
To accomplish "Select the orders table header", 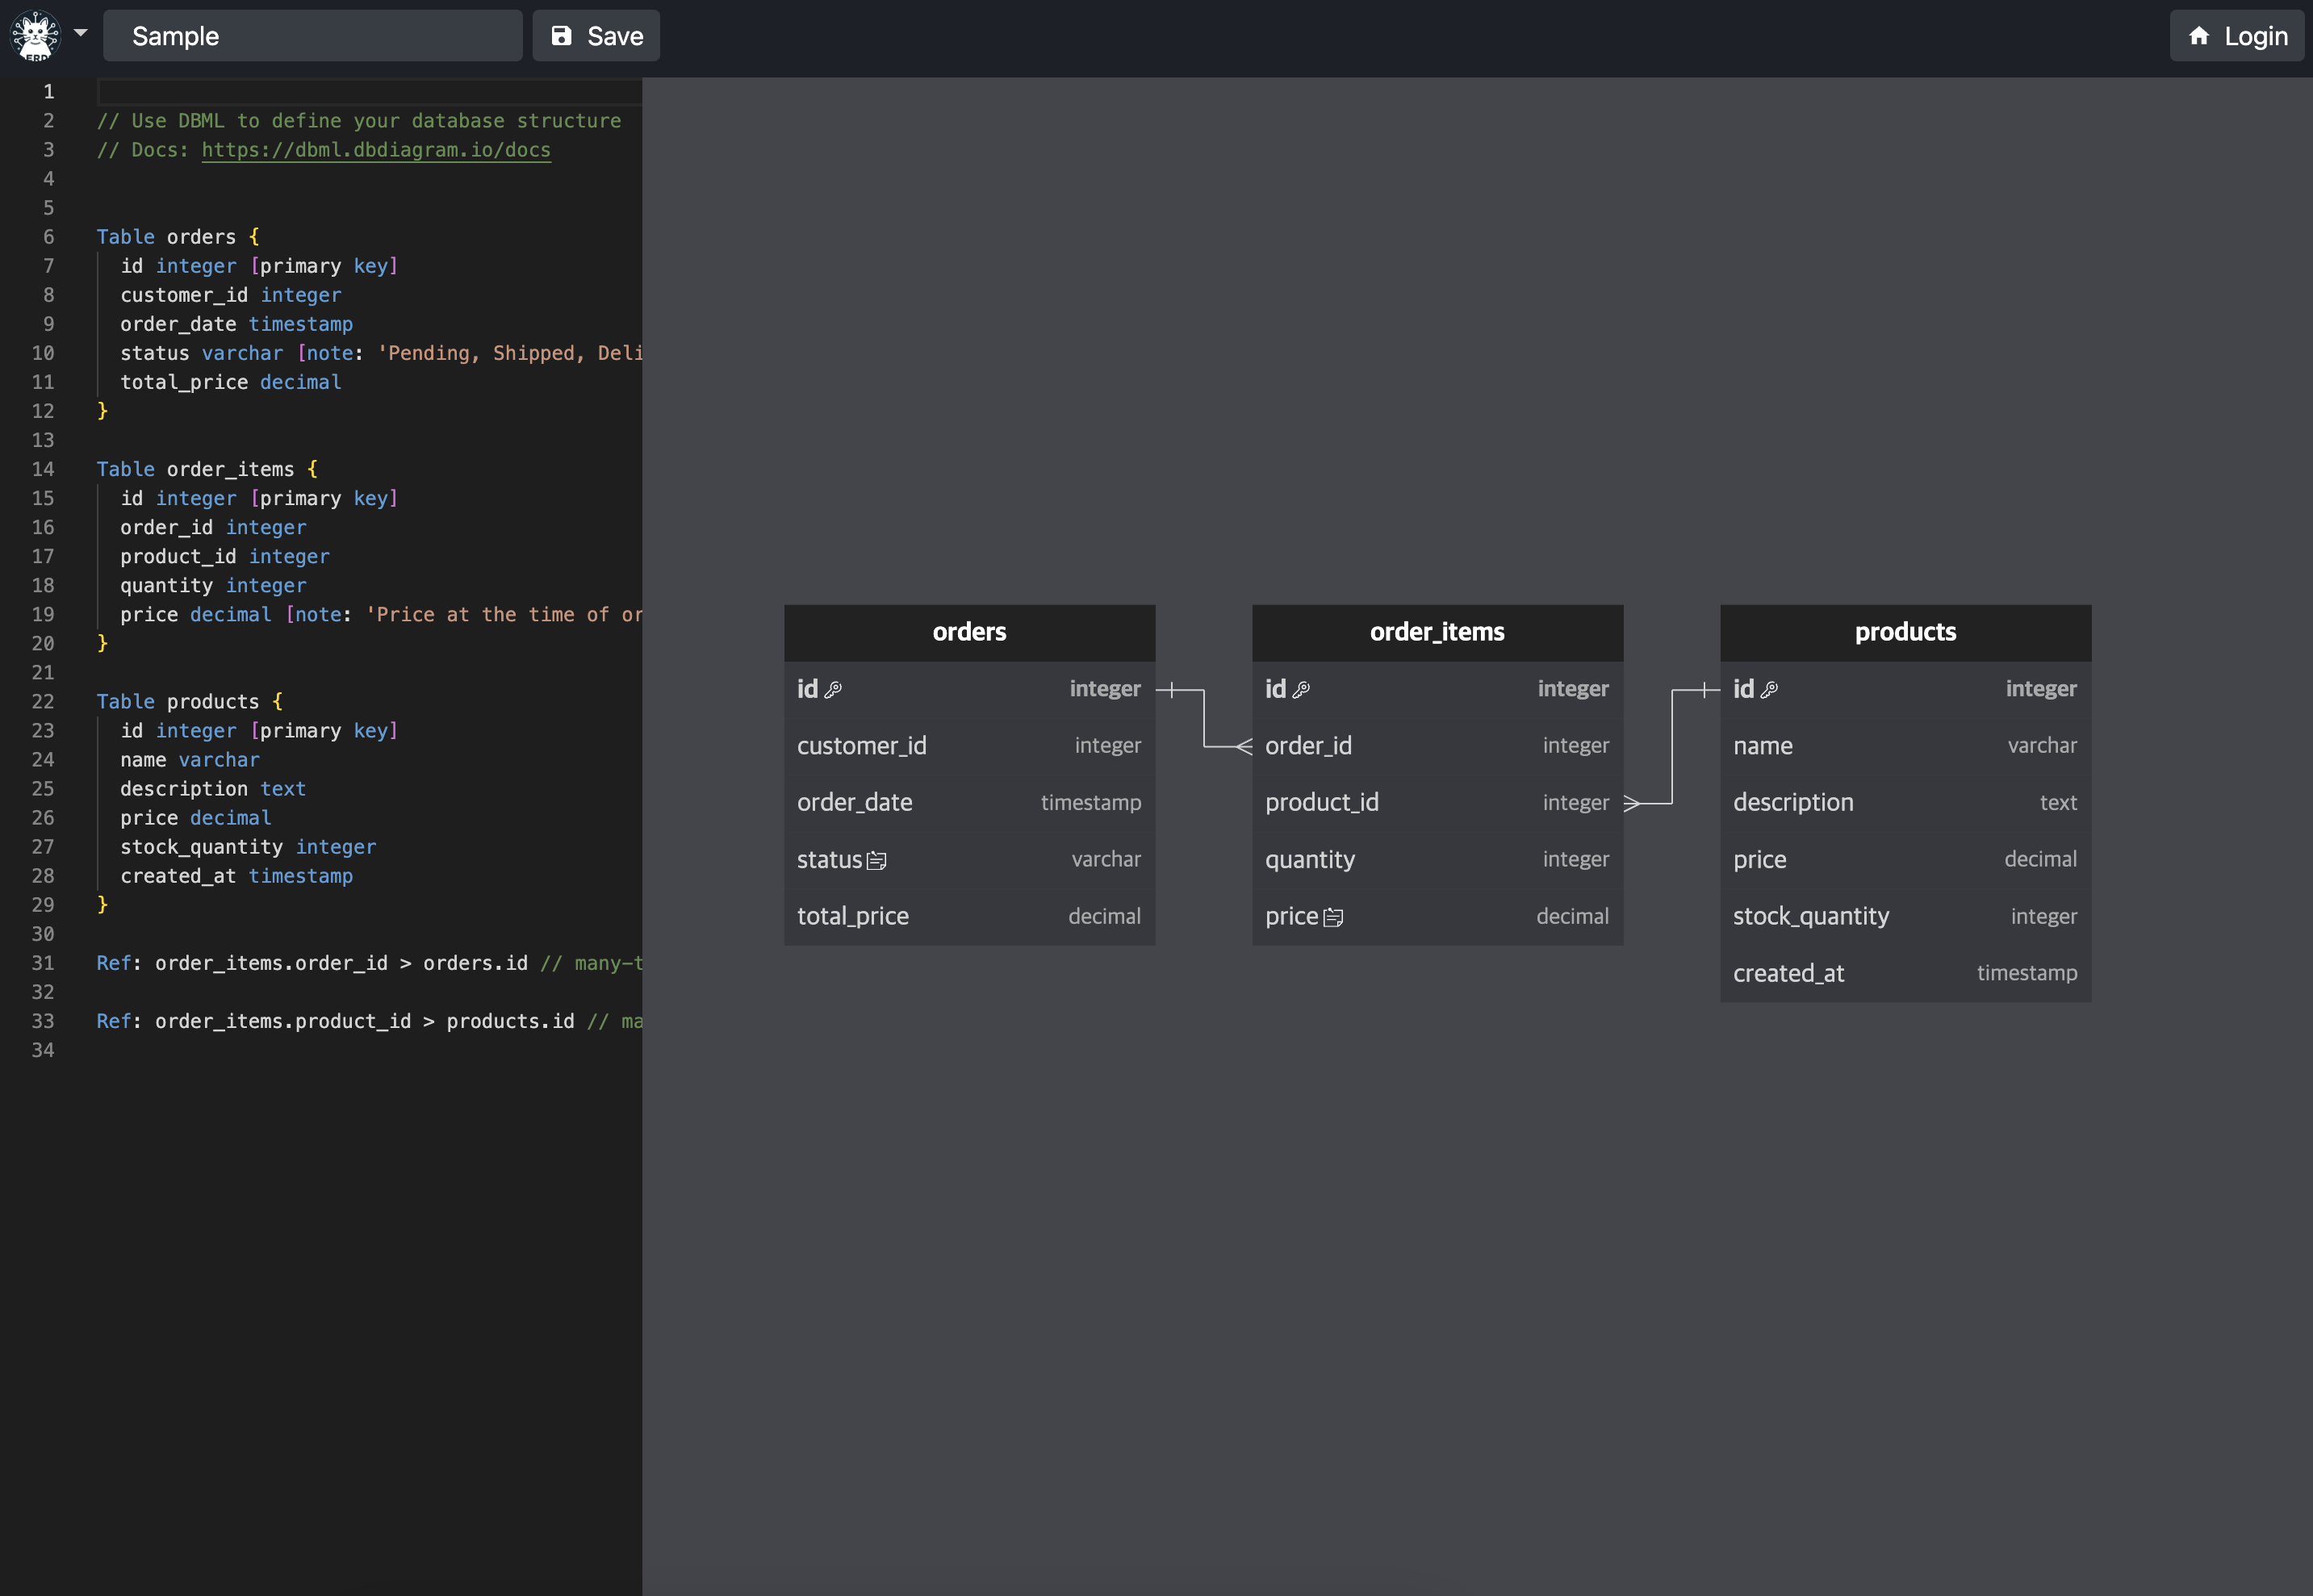I will pos(968,632).
